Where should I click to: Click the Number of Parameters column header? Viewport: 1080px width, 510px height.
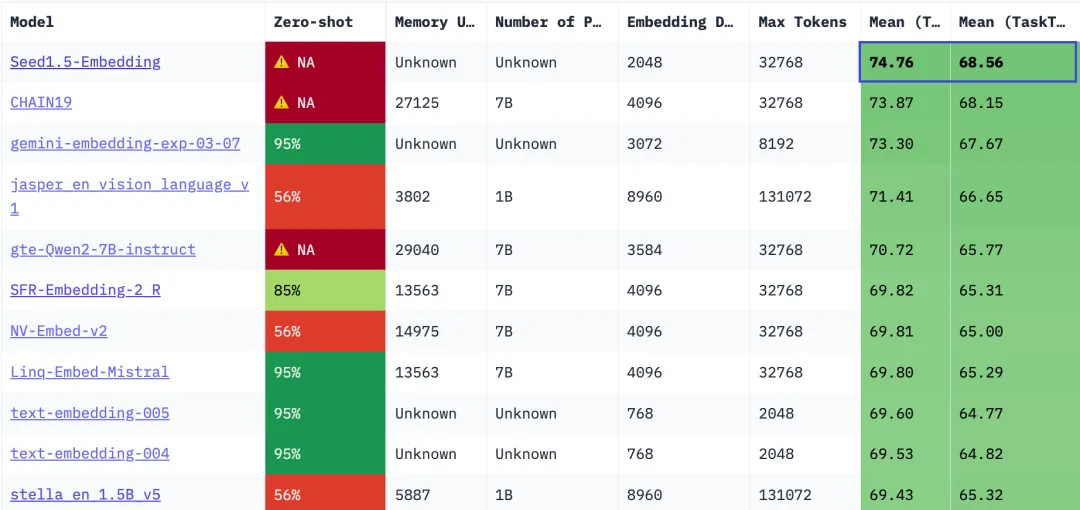pyautogui.click(x=549, y=22)
